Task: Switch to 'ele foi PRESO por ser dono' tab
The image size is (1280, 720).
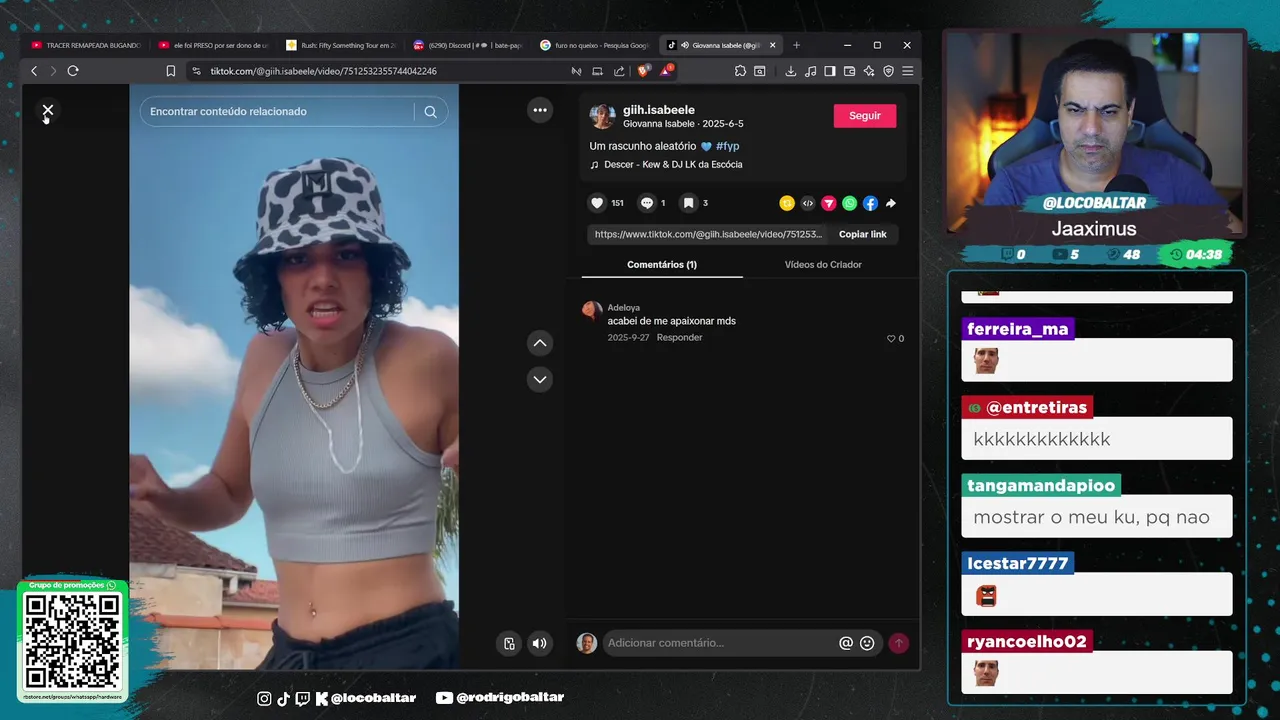Action: coord(213,45)
